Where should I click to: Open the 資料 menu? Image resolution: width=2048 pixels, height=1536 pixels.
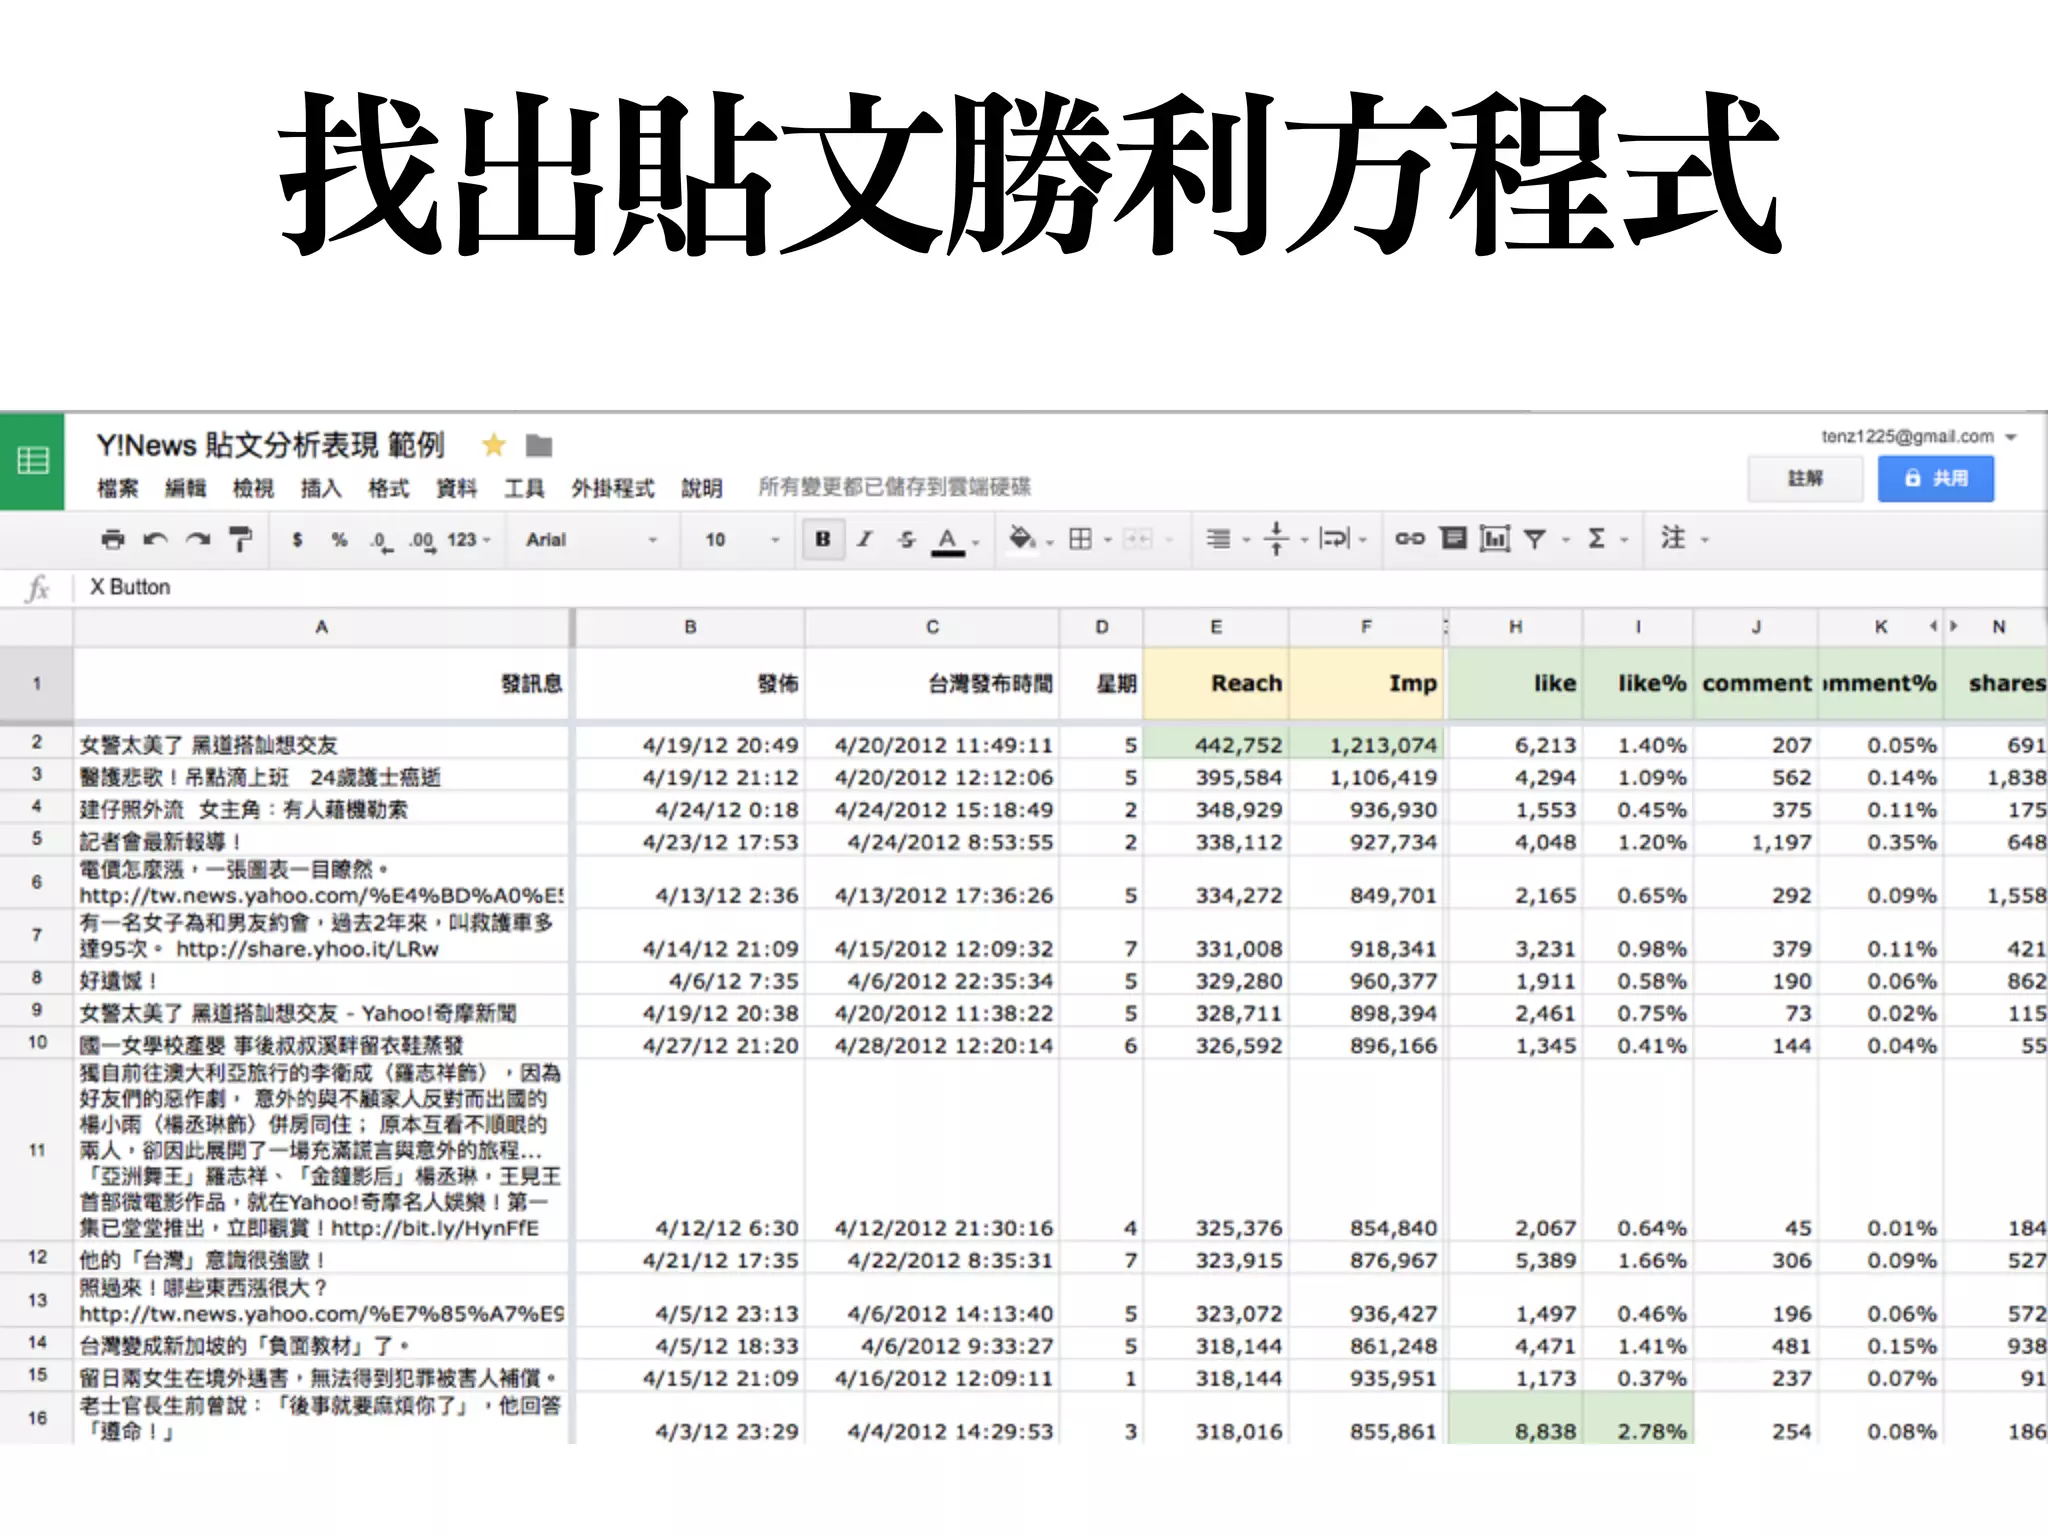456,488
